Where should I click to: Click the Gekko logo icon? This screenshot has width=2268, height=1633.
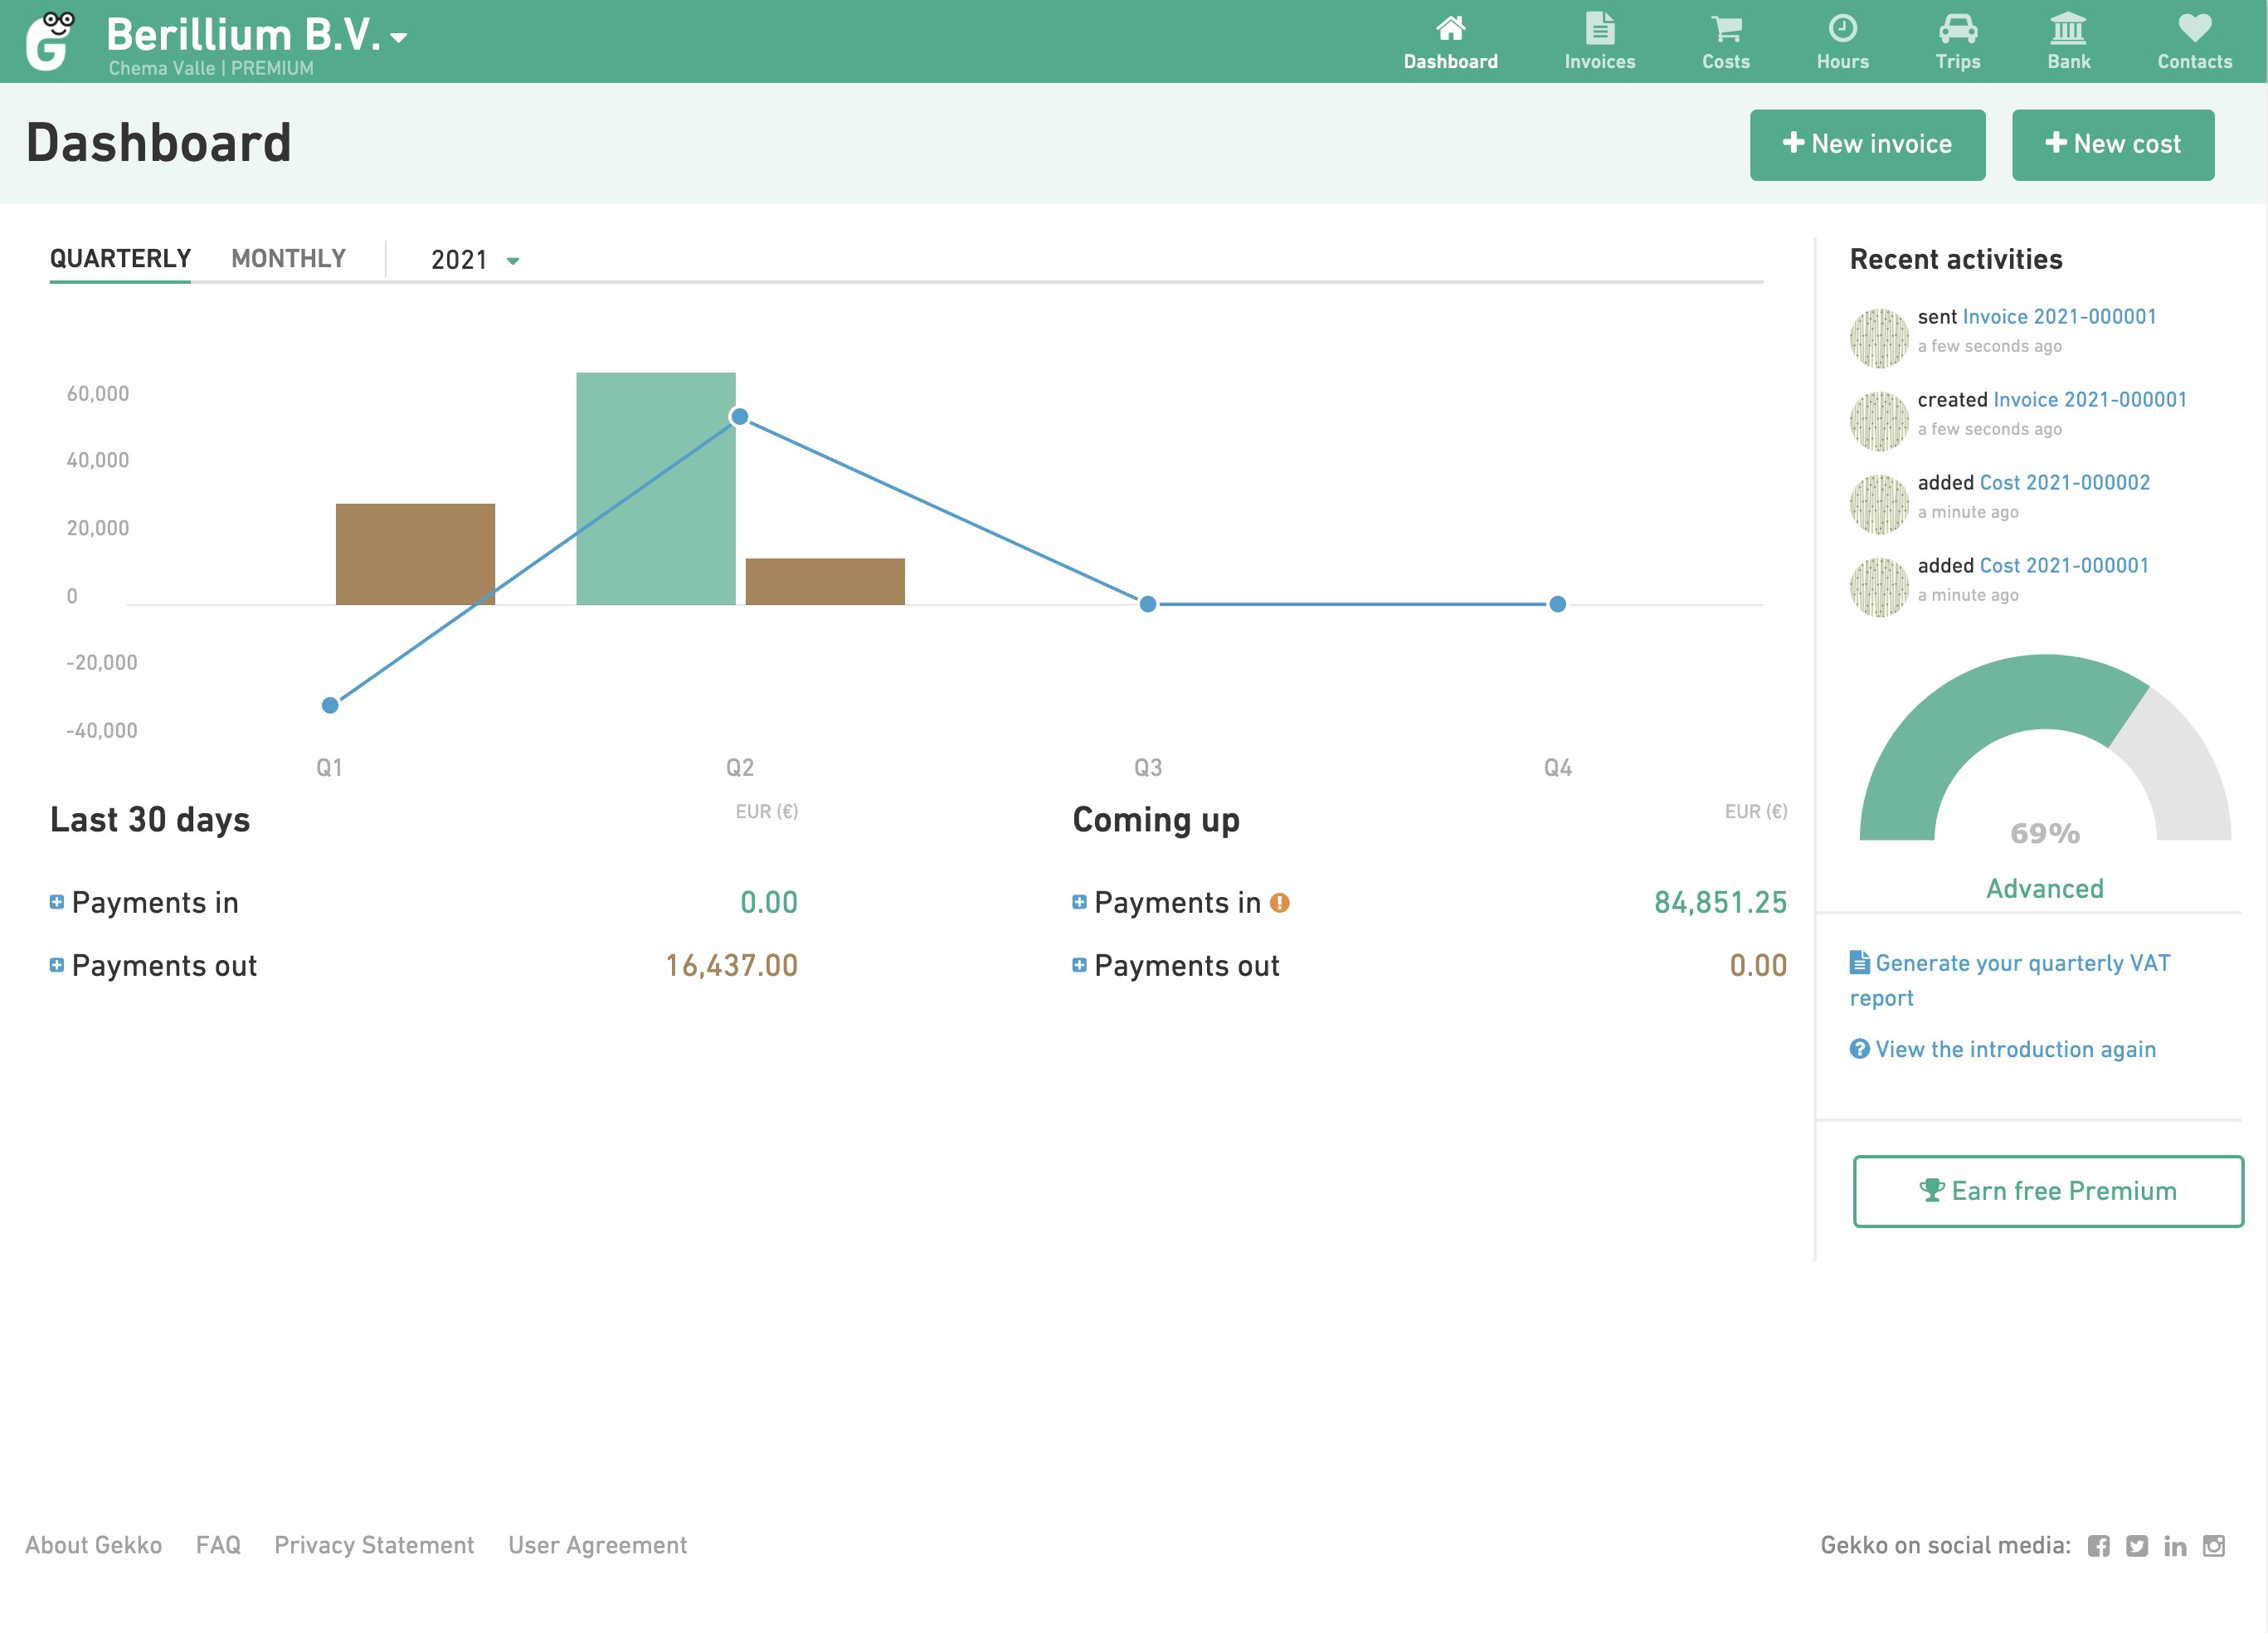(50, 42)
